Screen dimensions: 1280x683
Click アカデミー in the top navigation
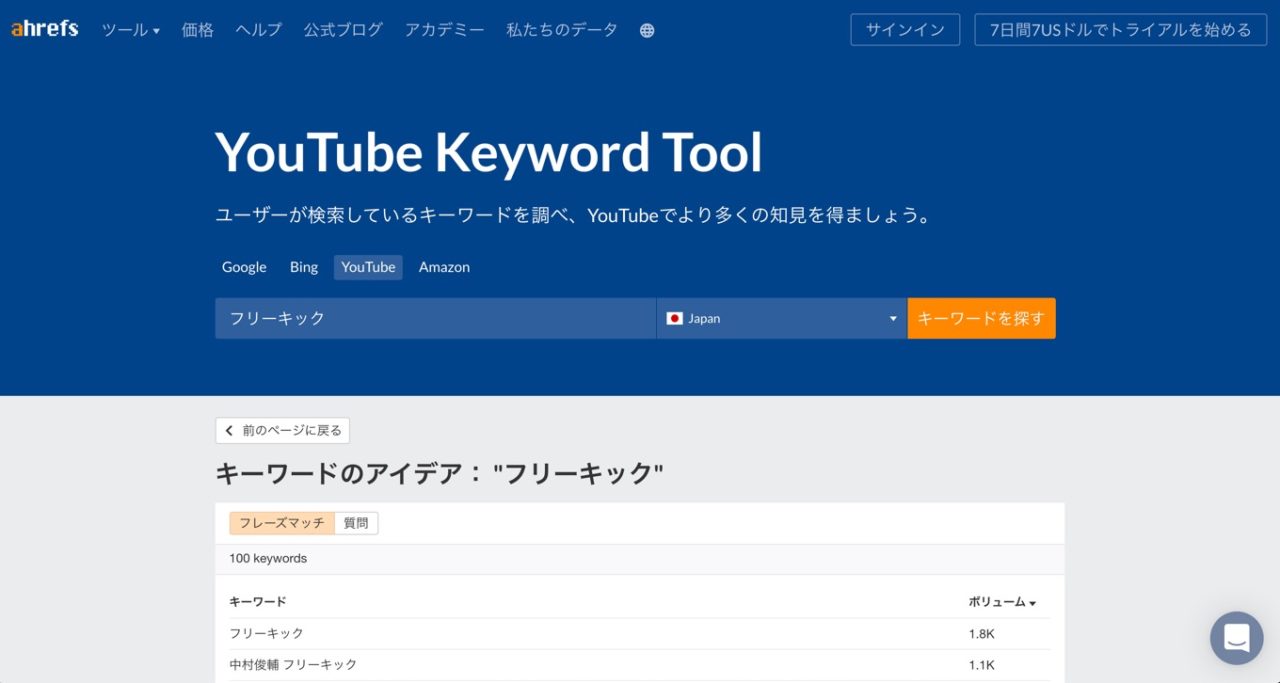point(444,30)
